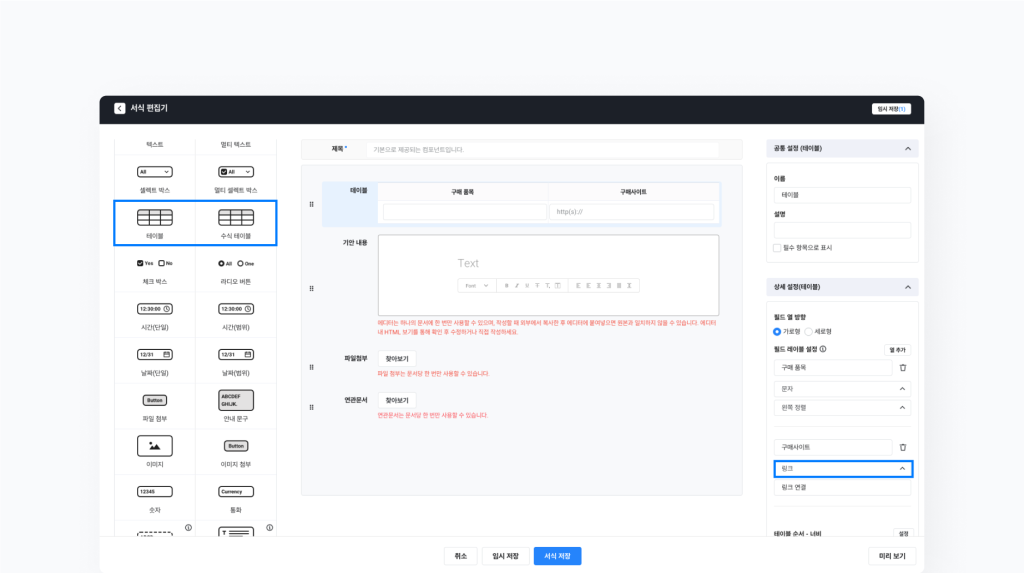Viewport: 1024px width, 573px height.
Task: Select the 수식 테이블 component icon
Action: [236, 218]
